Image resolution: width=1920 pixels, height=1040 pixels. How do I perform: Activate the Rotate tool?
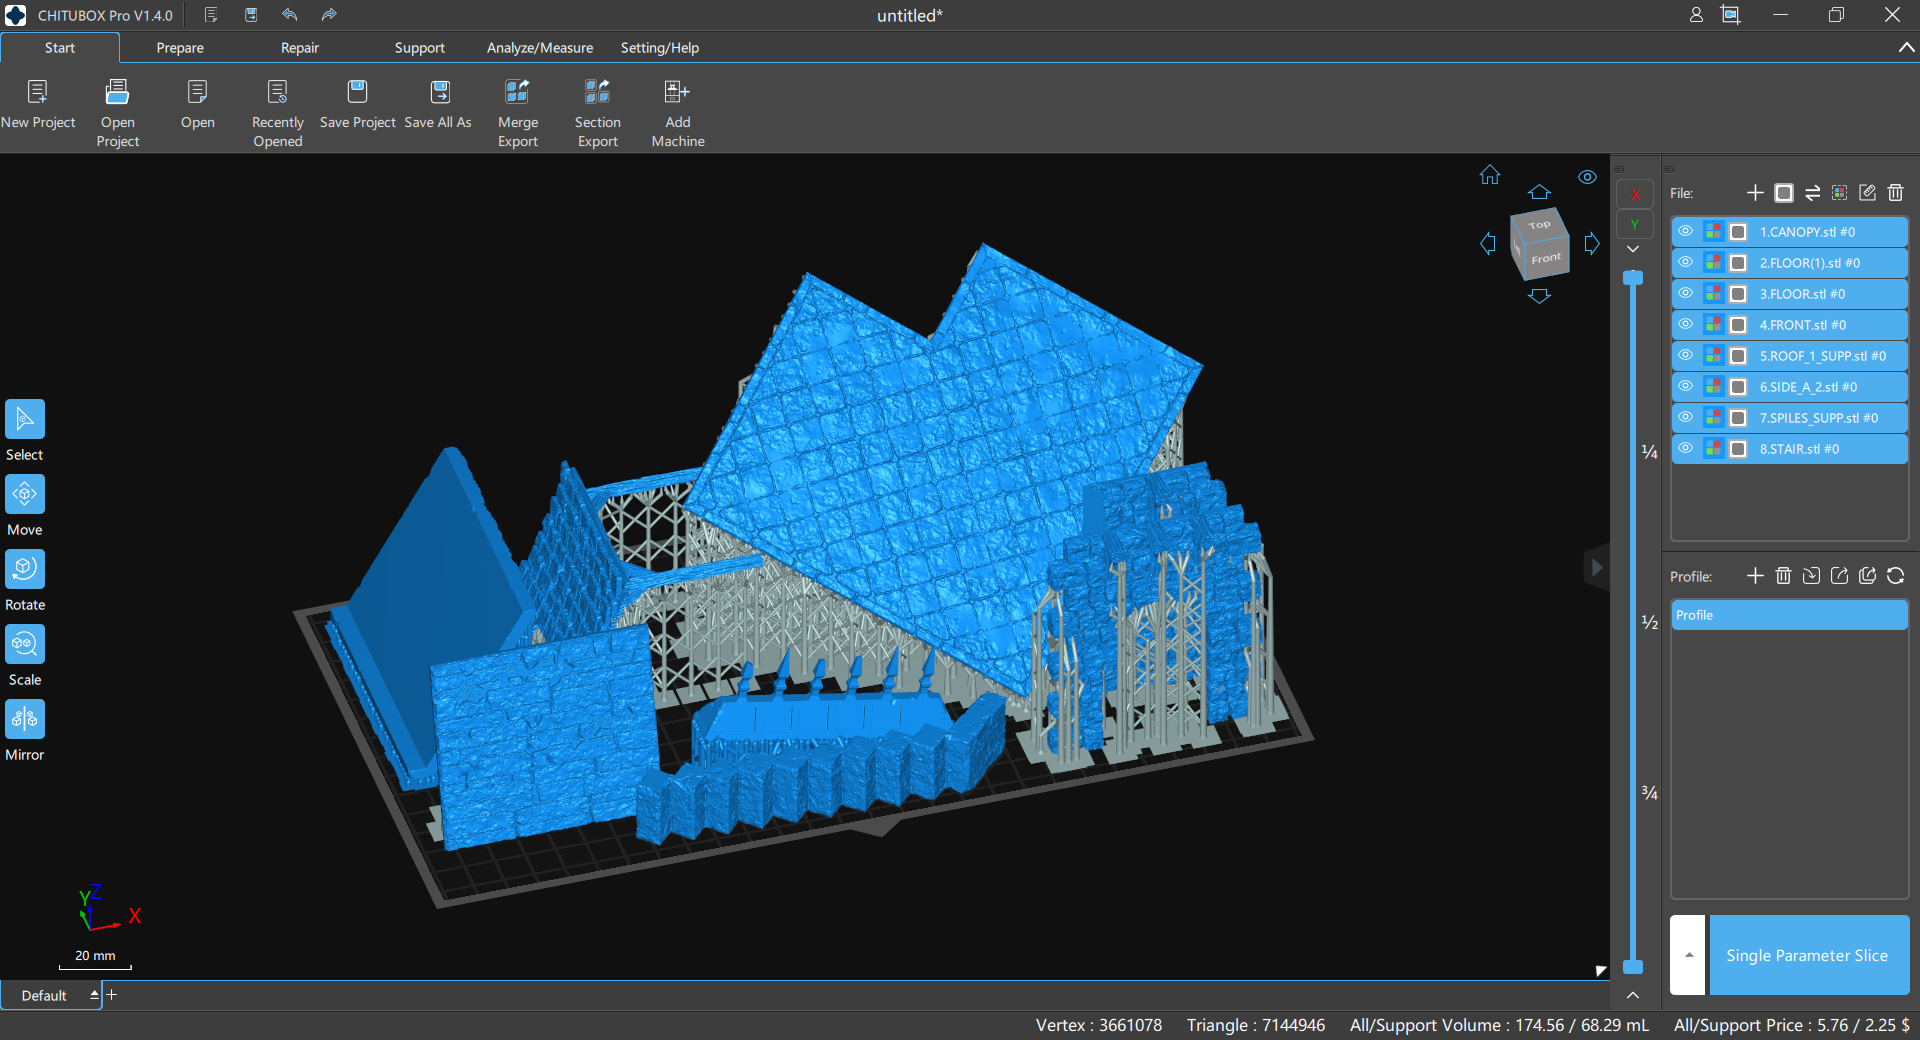(x=25, y=569)
